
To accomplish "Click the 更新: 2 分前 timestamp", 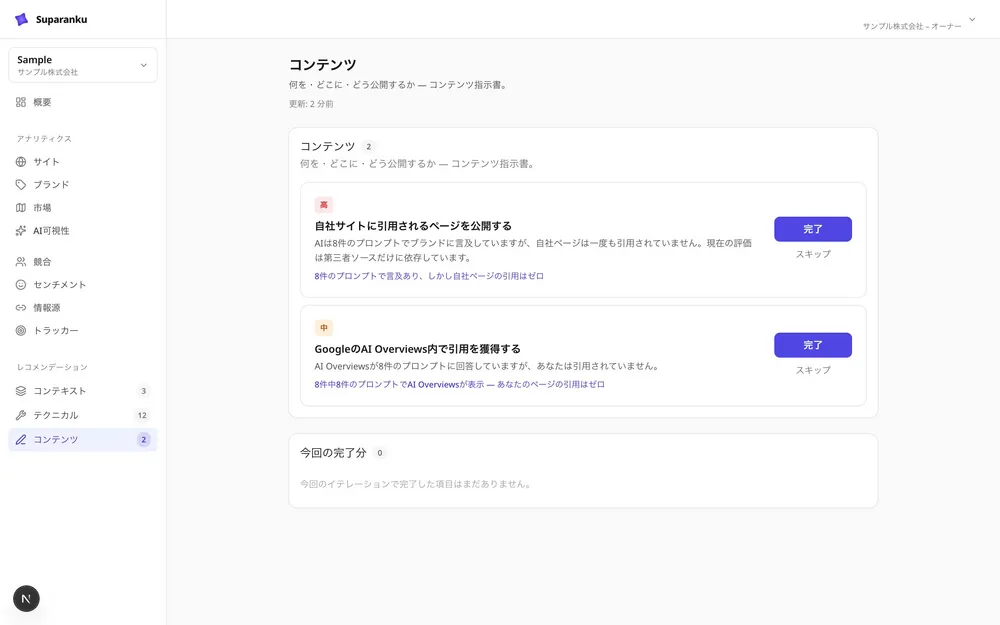I will tap(311, 104).
